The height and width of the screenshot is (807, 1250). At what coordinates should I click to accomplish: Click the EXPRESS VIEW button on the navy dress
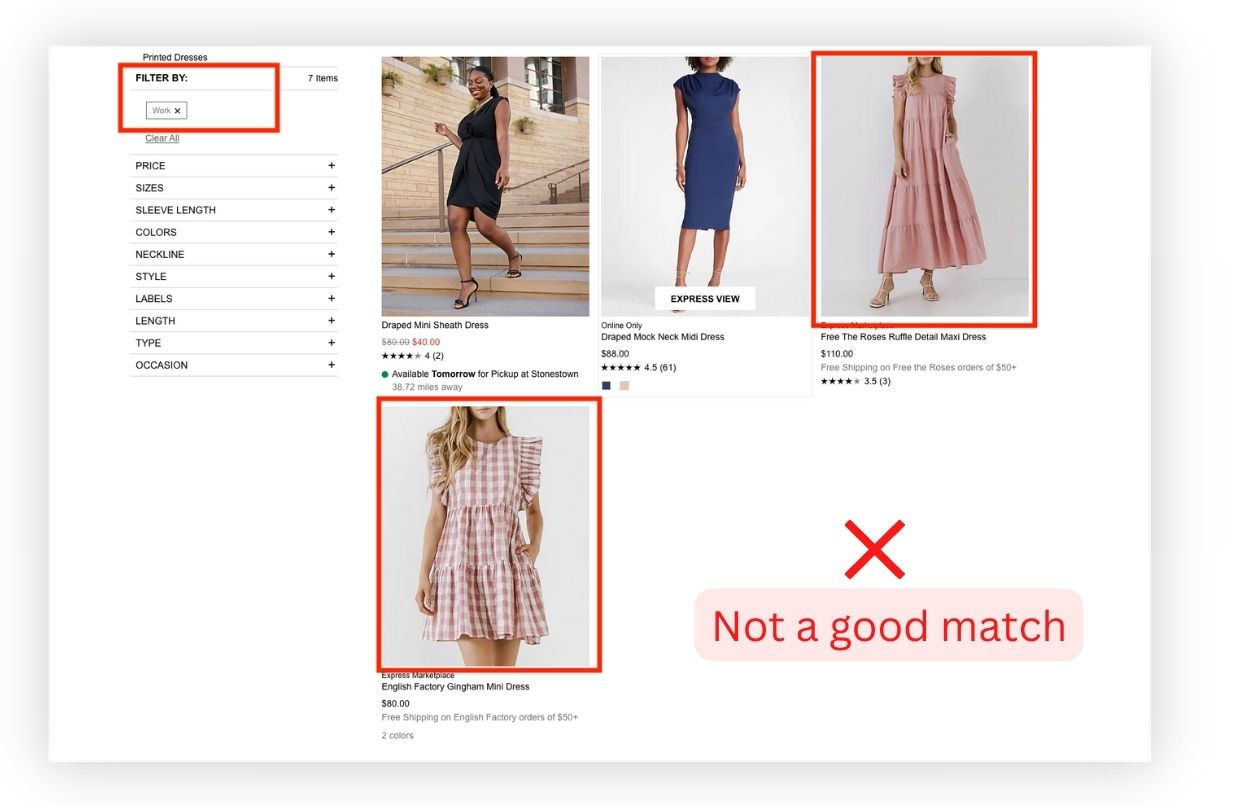(705, 298)
